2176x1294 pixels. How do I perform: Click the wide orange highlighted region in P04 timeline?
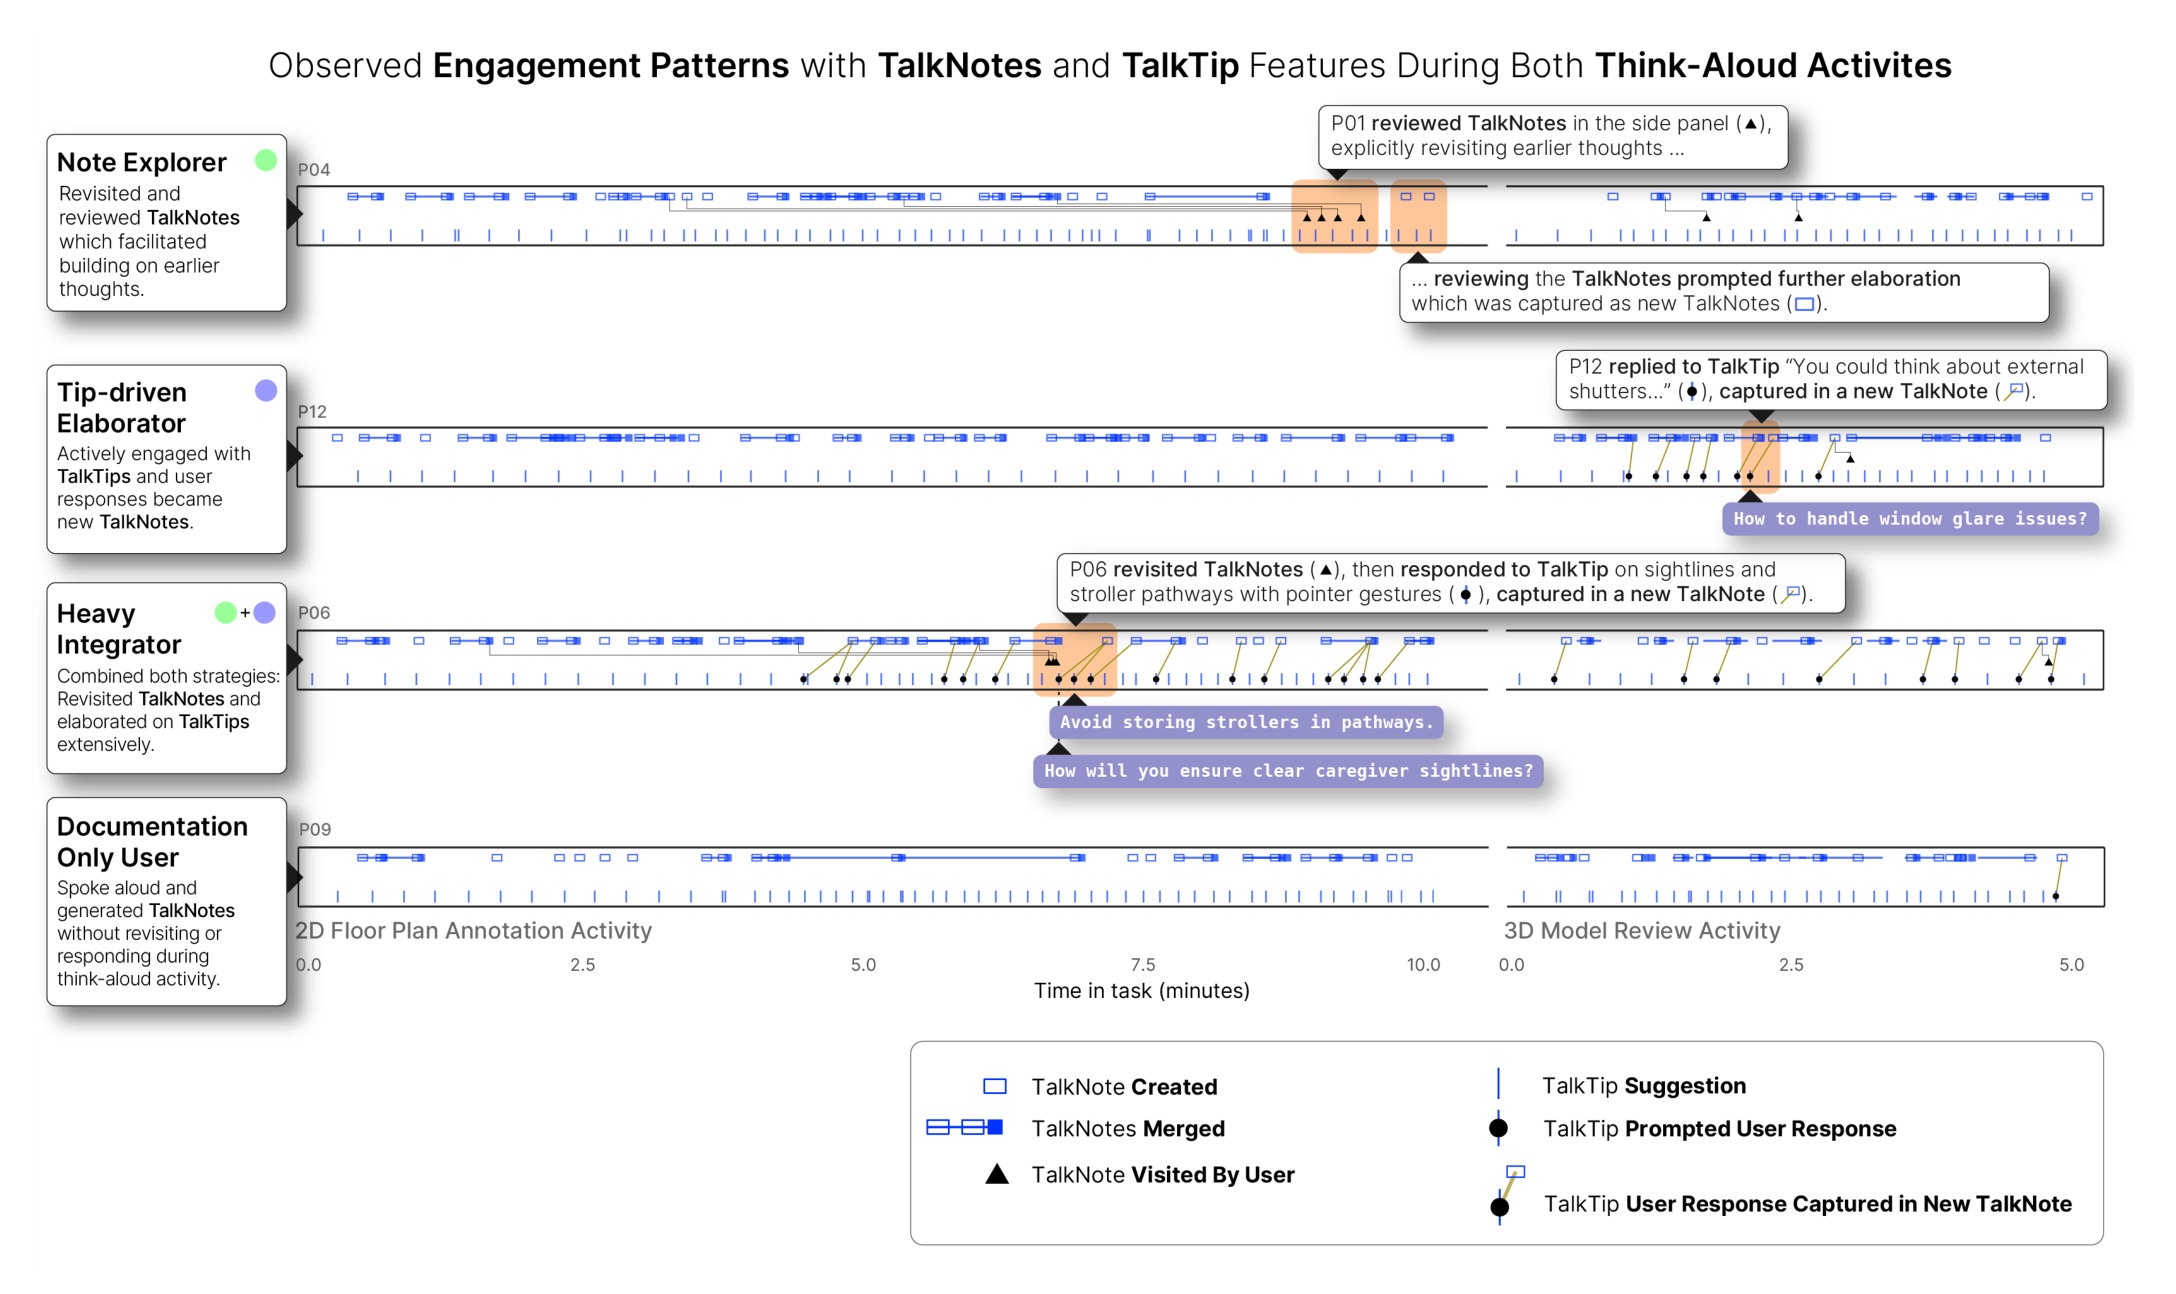1335,216
